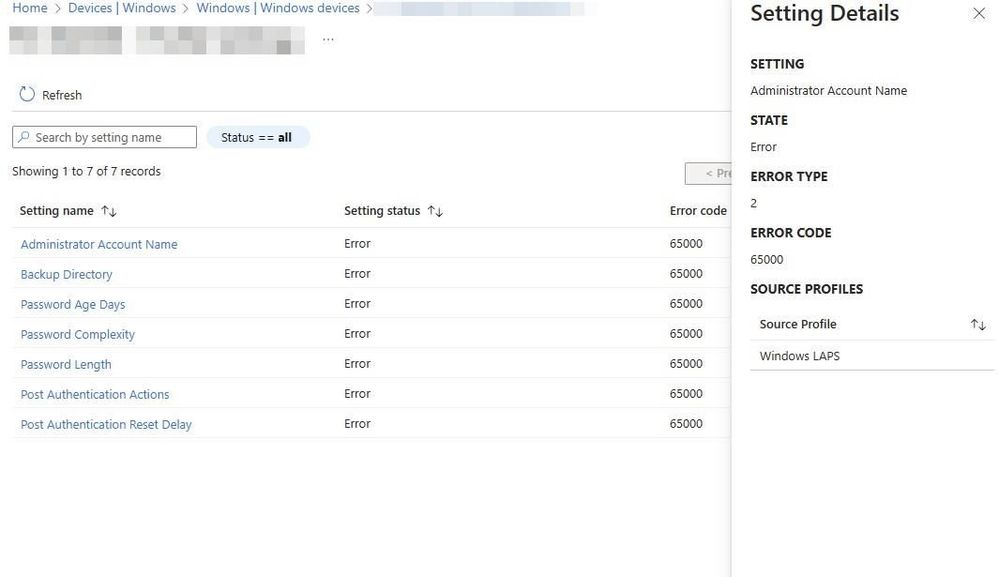Open Password Age Days setting

[x=73, y=304]
